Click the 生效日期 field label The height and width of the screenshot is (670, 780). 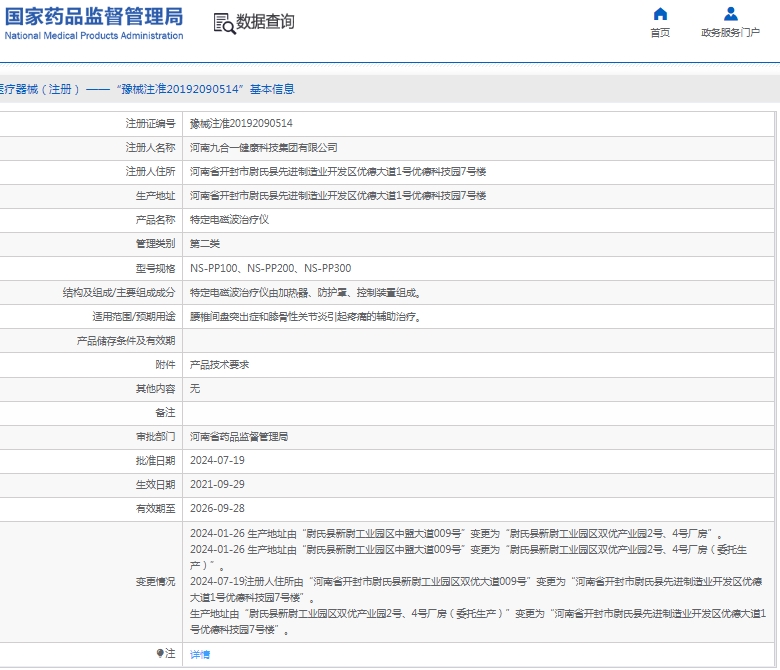156,484
